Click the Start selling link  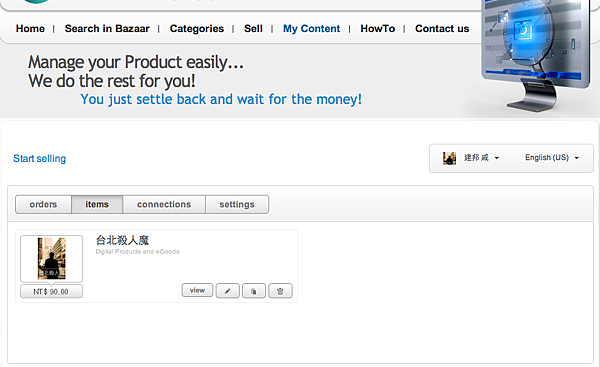click(x=40, y=158)
